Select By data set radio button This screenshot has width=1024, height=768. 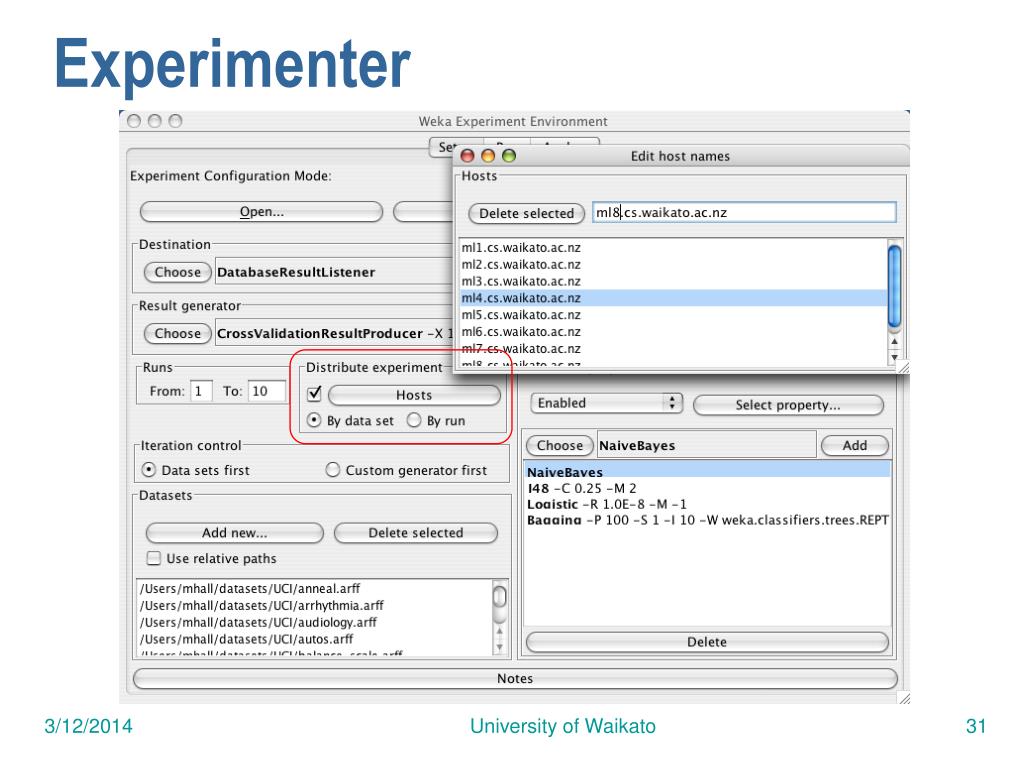click(314, 420)
